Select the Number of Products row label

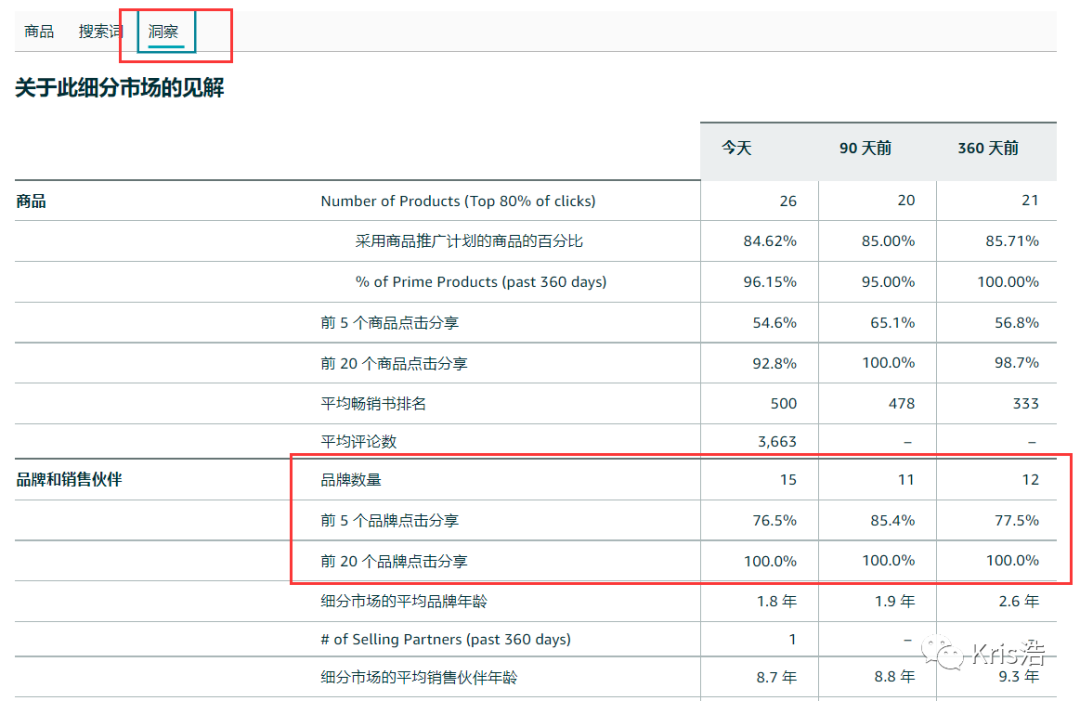pyautogui.click(x=457, y=201)
